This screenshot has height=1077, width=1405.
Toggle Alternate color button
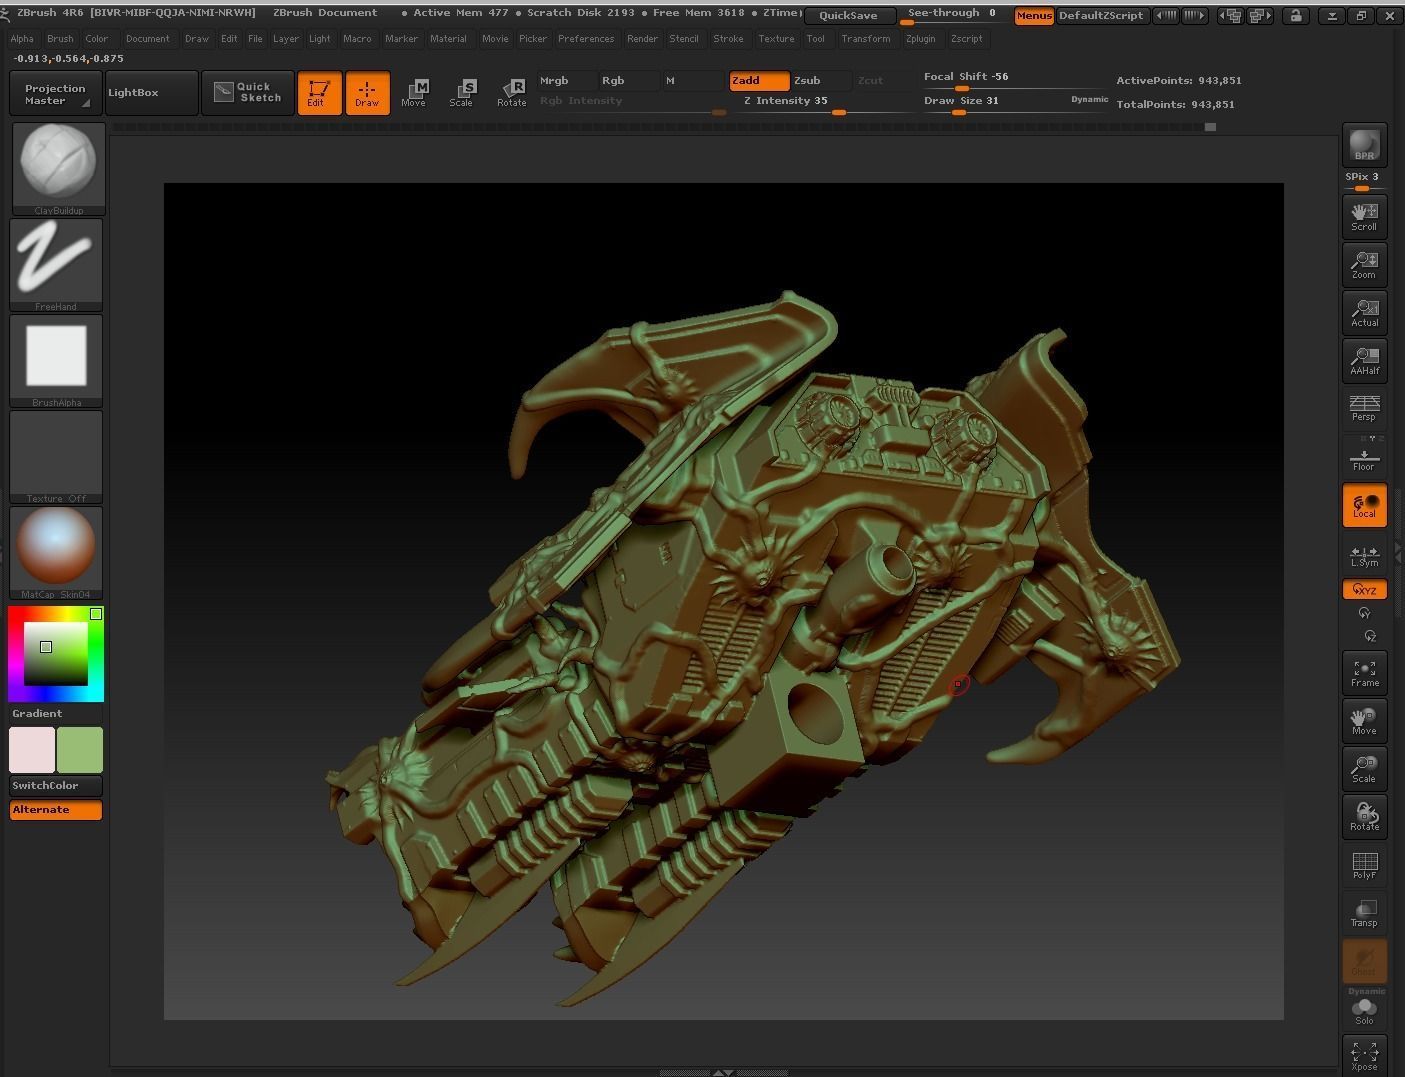coord(56,810)
